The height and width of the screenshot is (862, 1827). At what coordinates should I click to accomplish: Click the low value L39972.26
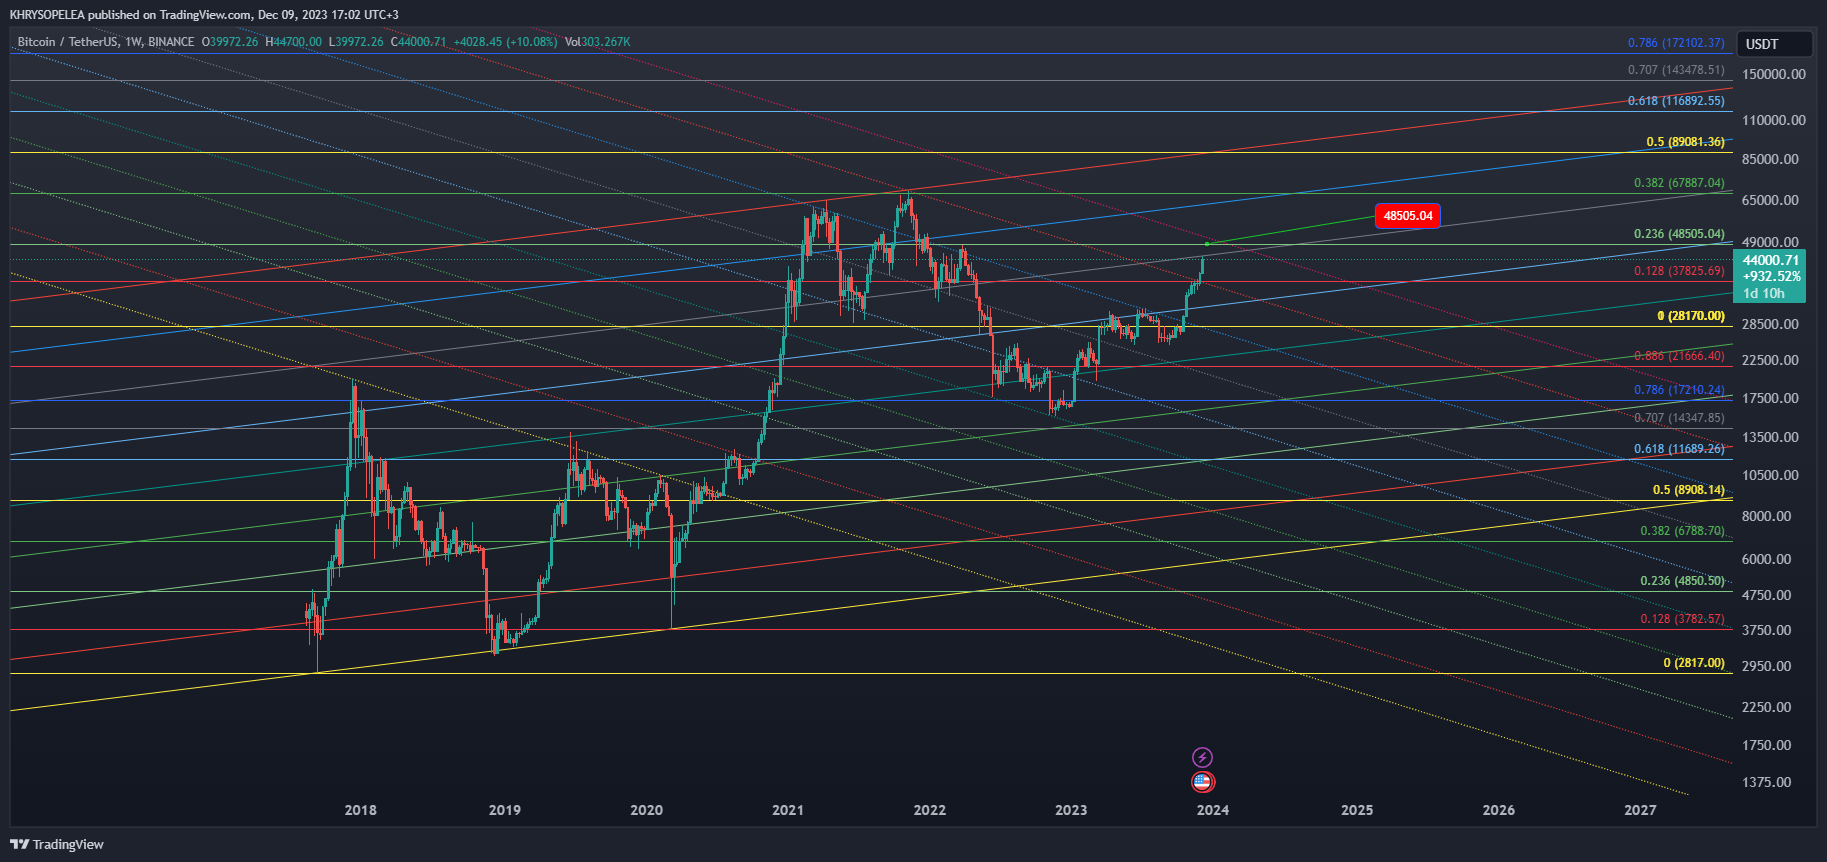pos(356,42)
